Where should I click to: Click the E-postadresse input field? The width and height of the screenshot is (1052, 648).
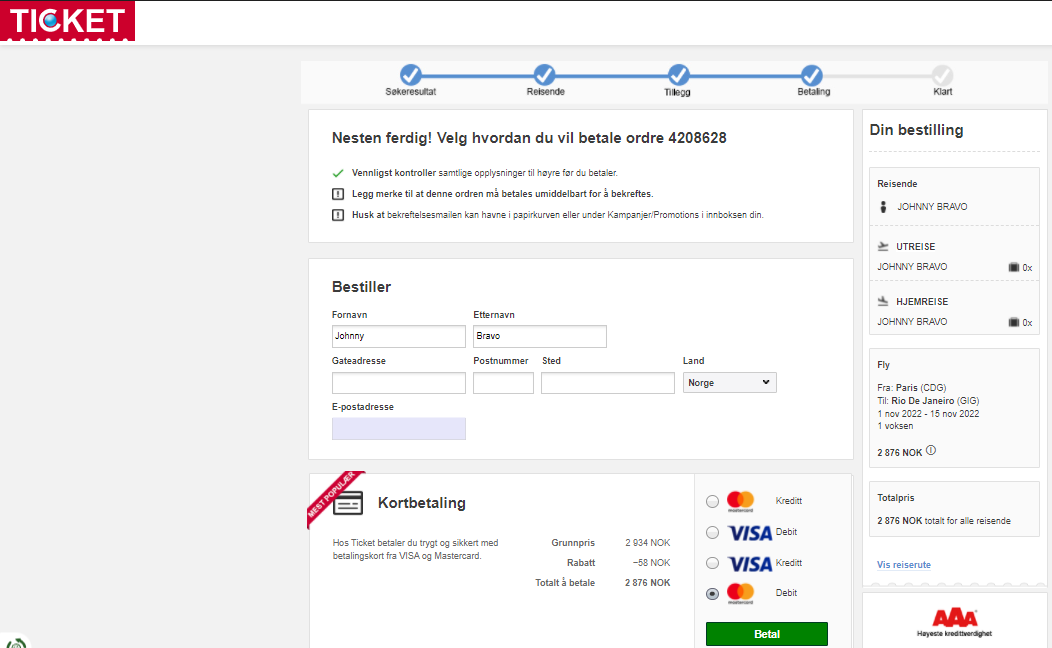(x=399, y=429)
